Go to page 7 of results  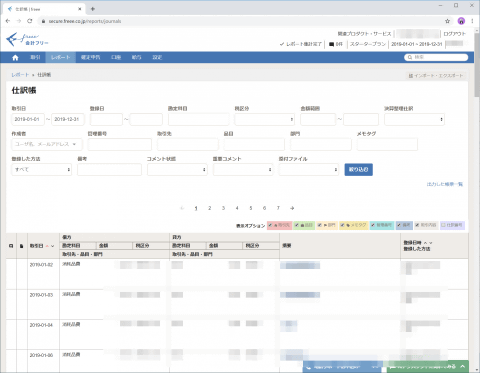click(278, 208)
